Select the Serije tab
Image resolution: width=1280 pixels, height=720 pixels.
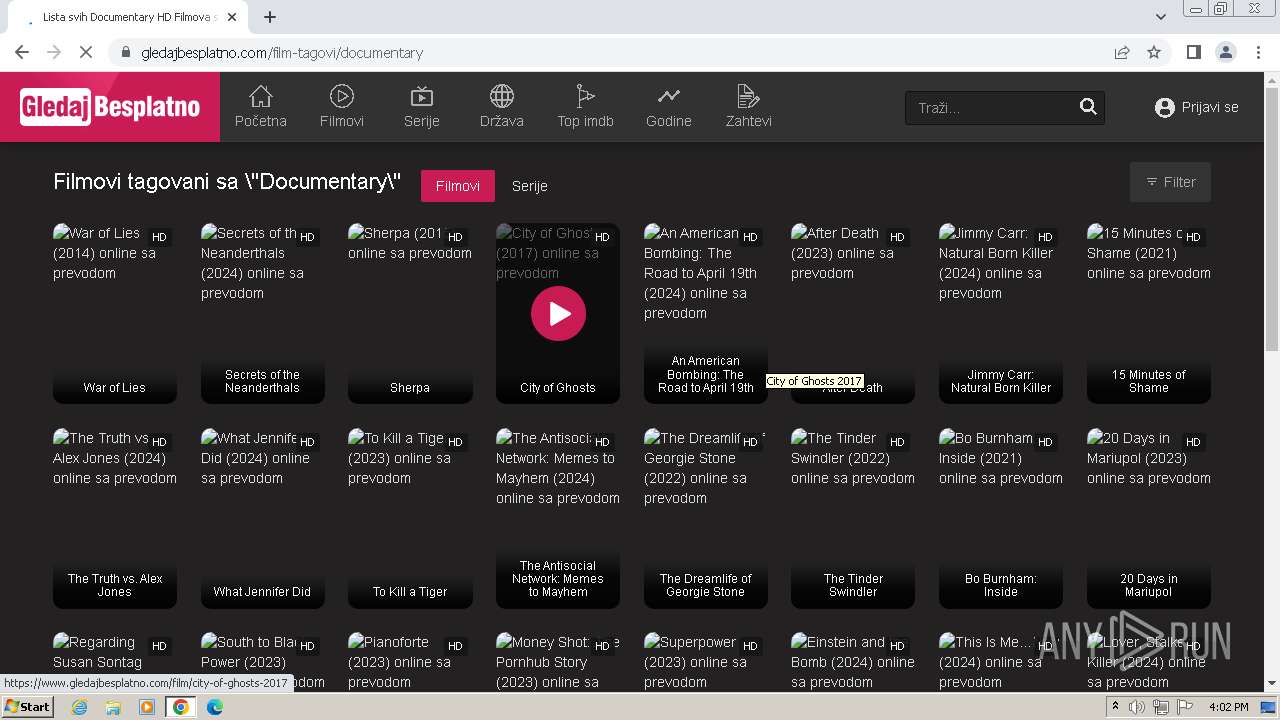pyautogui.click(x=530, y=186)
